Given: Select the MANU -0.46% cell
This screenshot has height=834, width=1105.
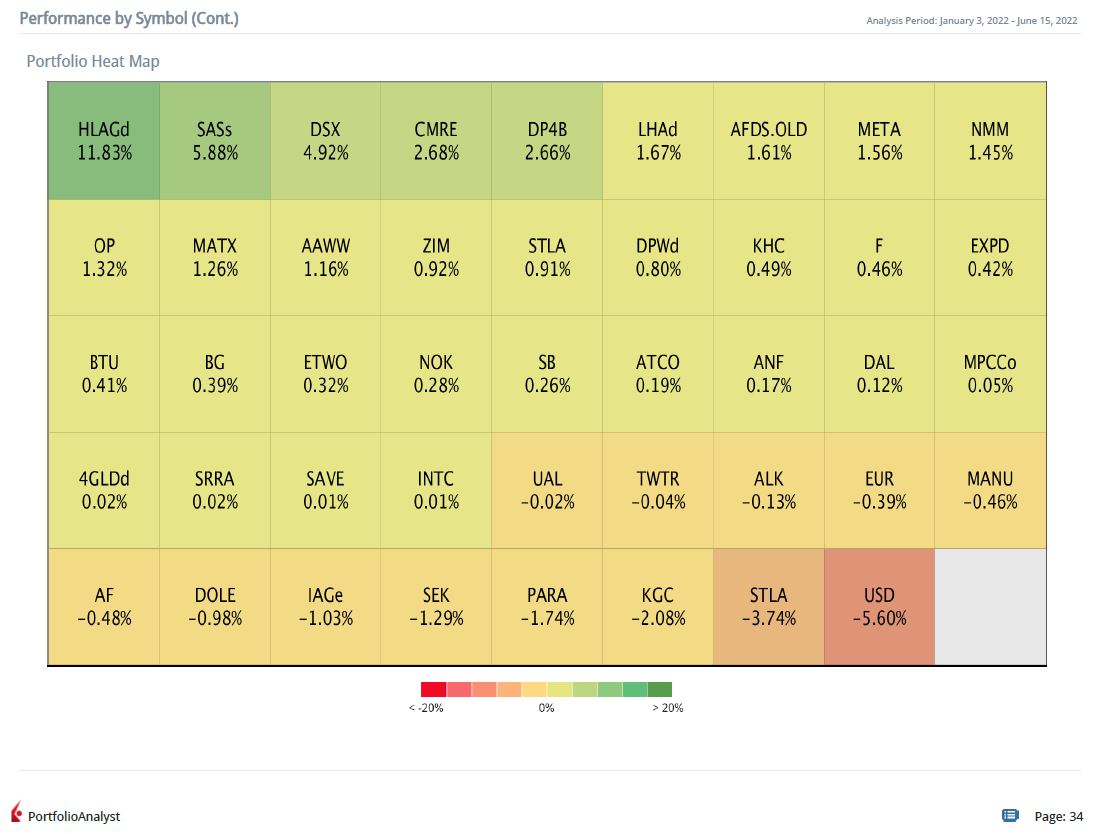Looking at the screenshot, I should [990, 490].
